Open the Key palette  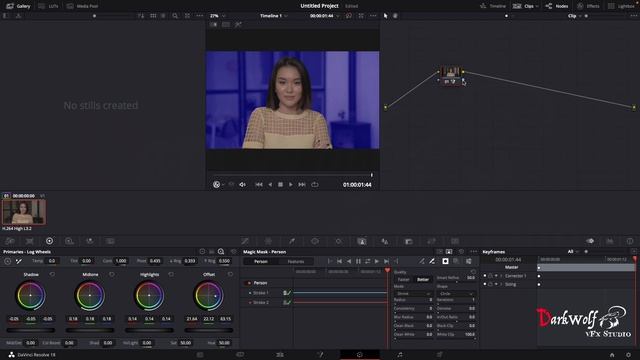[x=409, y=241]
